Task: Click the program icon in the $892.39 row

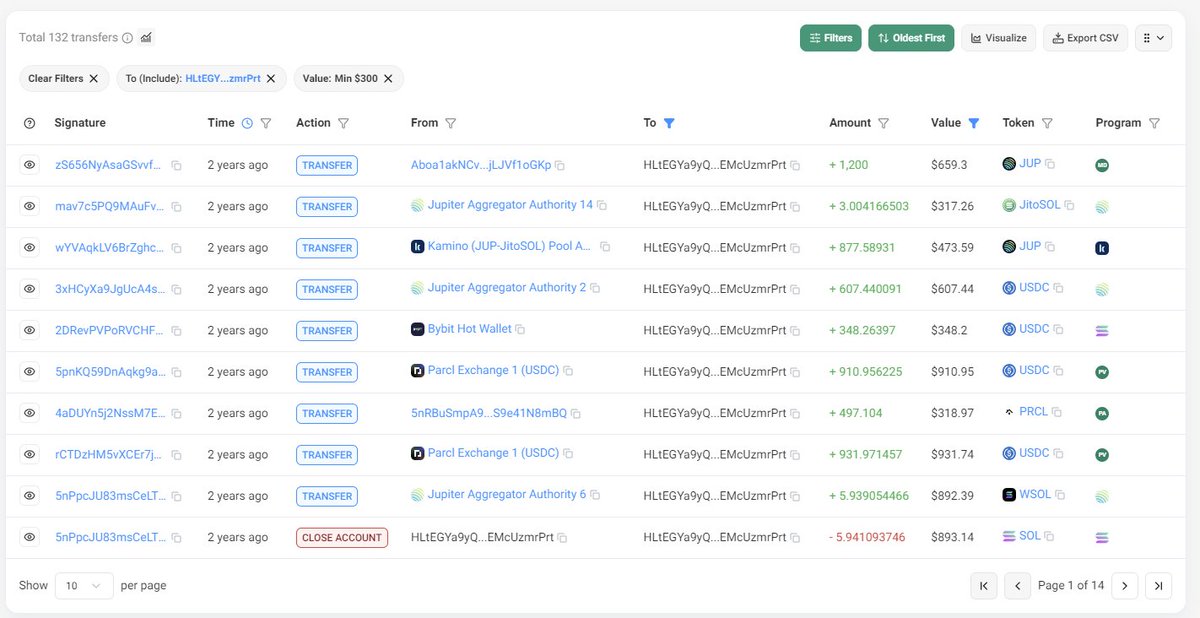Action: click(1102, 496)
